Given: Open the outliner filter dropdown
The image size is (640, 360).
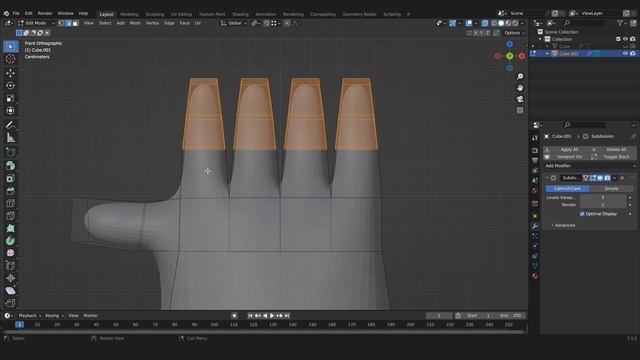Looking at the screenshot, I should (621, 23).
